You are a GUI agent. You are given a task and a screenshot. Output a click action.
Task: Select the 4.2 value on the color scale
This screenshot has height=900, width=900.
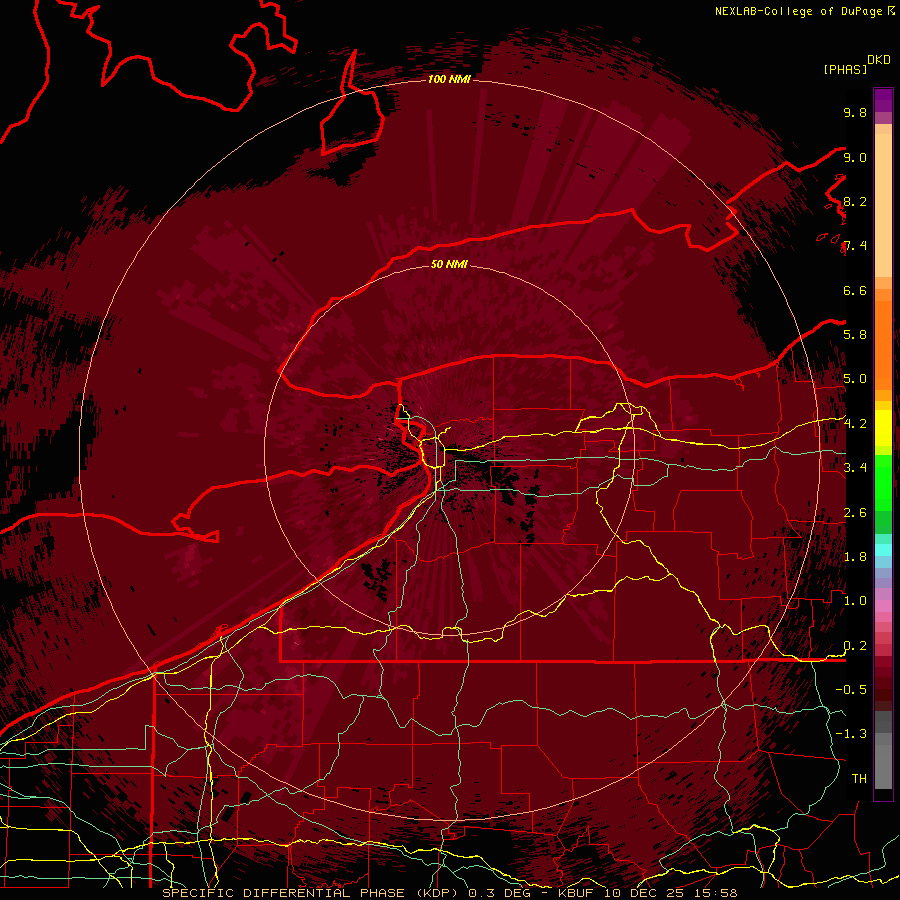pos(855,424)
